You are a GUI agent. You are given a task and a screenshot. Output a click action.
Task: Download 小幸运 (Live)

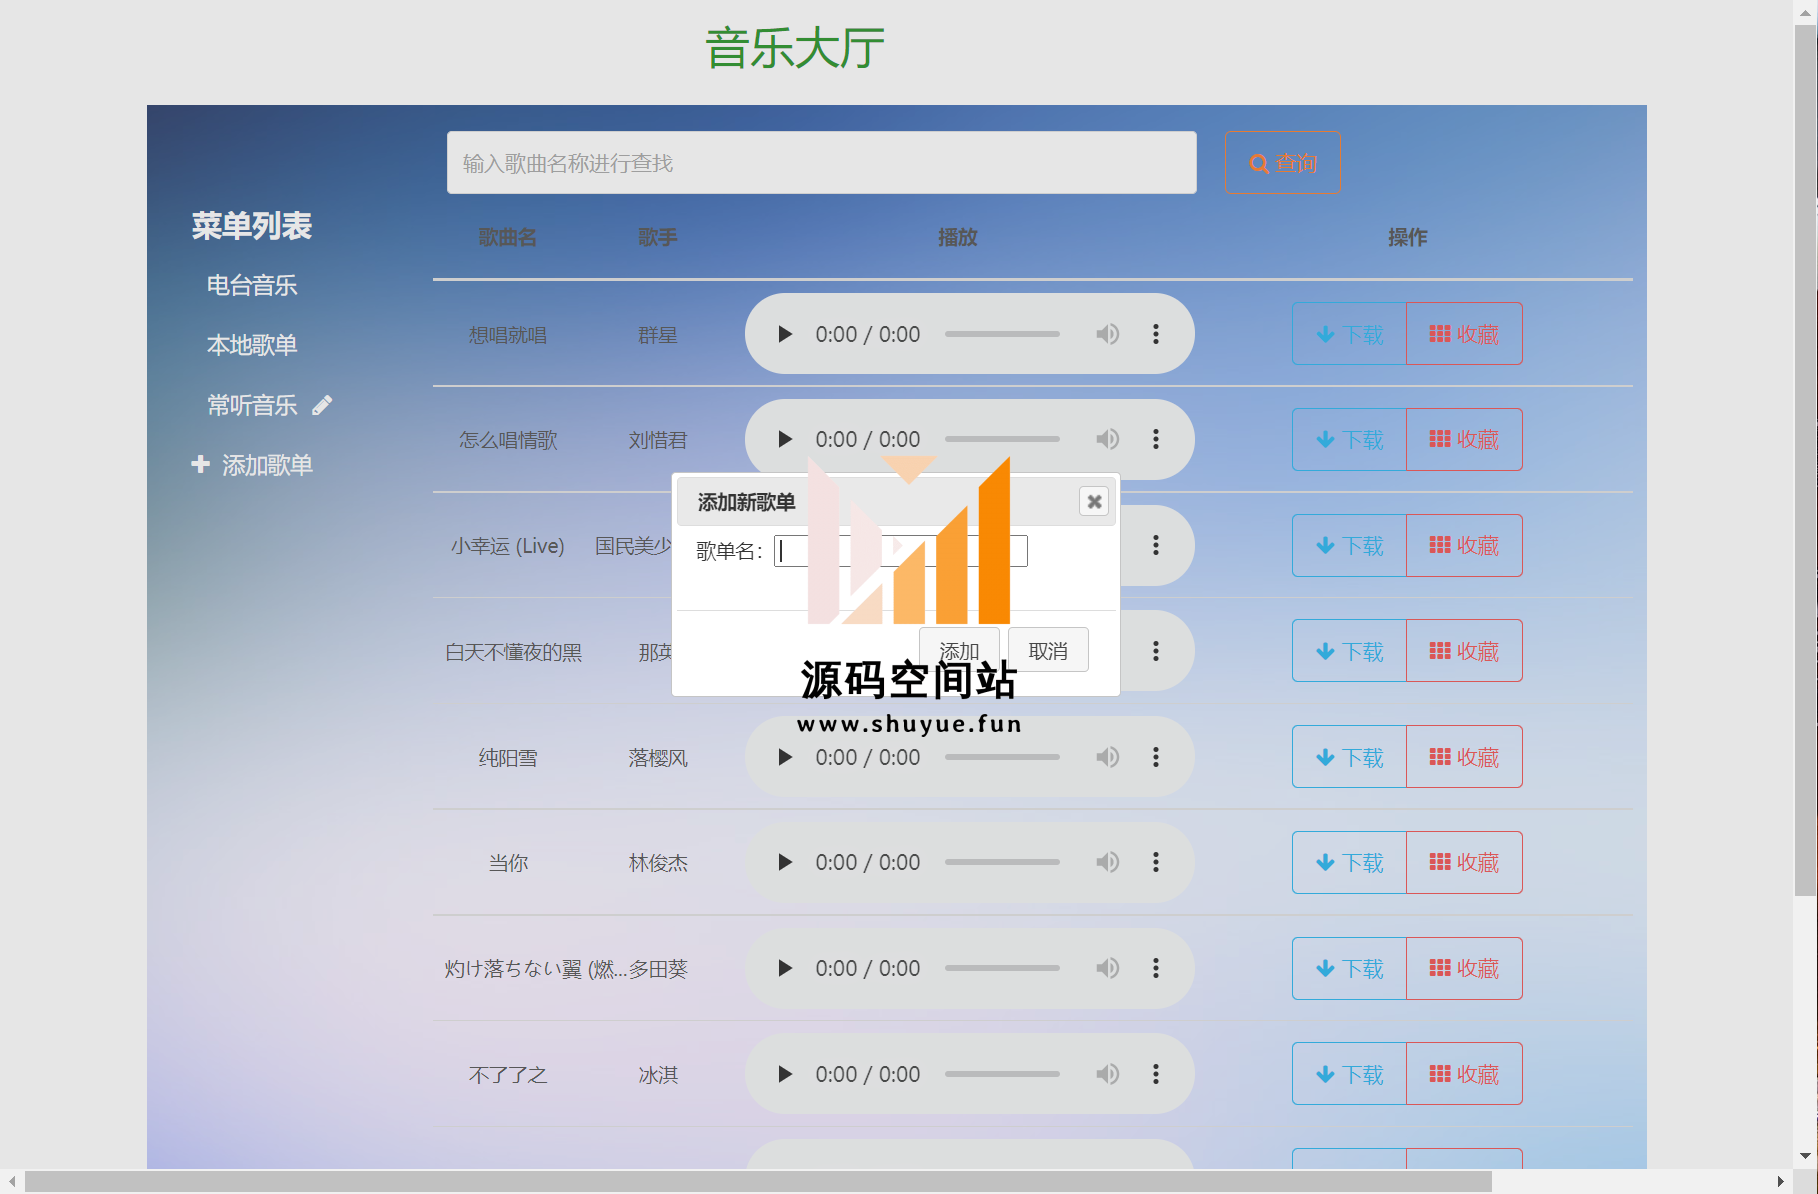click(1349, 545)
